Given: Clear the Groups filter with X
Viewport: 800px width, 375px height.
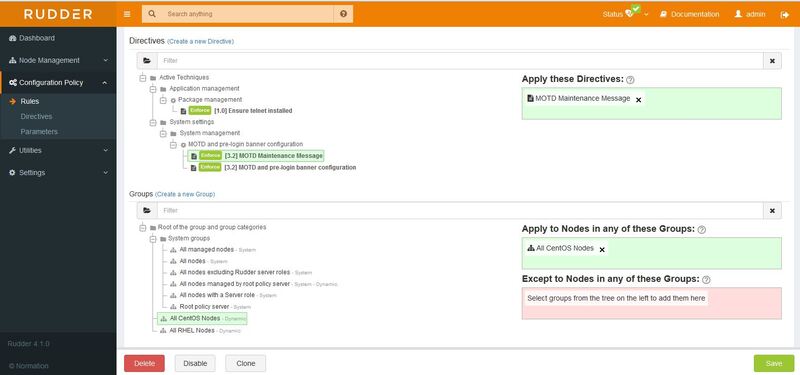Looking at the screenshot, I should pos(772,211).
